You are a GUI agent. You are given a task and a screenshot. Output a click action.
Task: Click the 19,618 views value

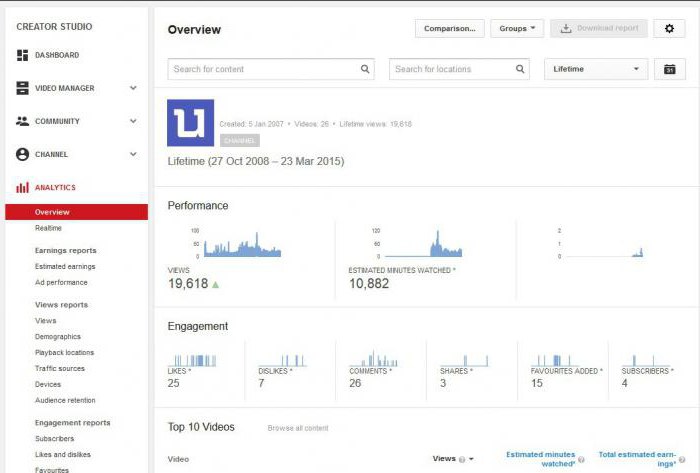188,284
